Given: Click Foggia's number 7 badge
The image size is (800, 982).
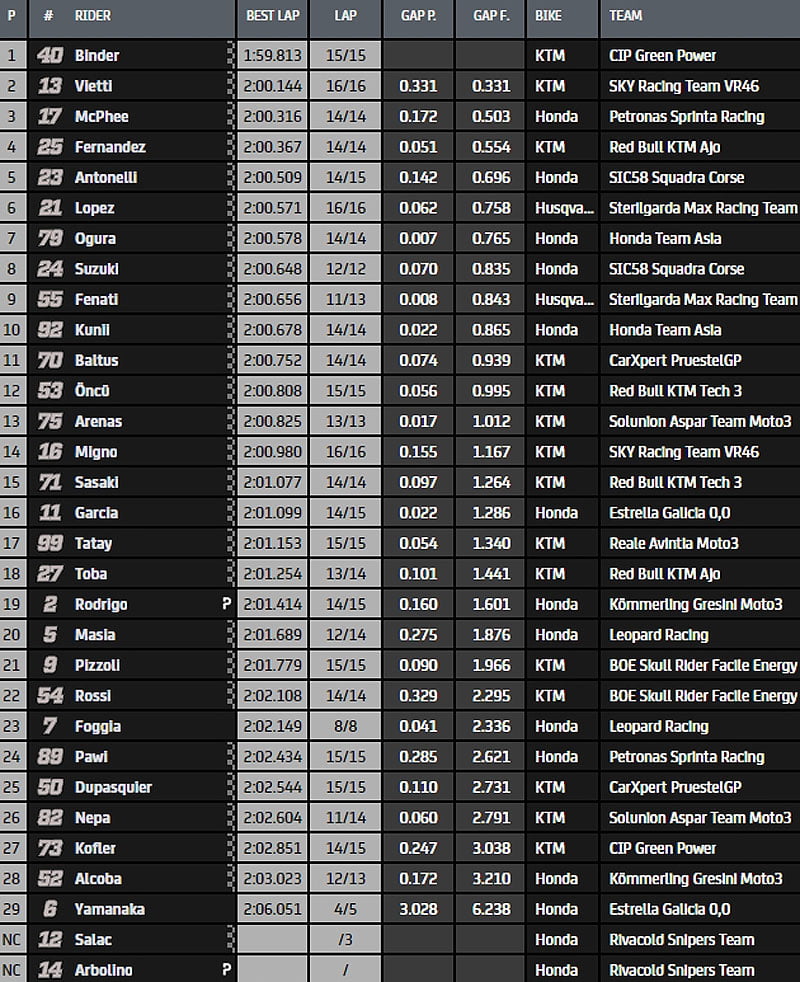Looking at the screenshot, I should (49, 726).
